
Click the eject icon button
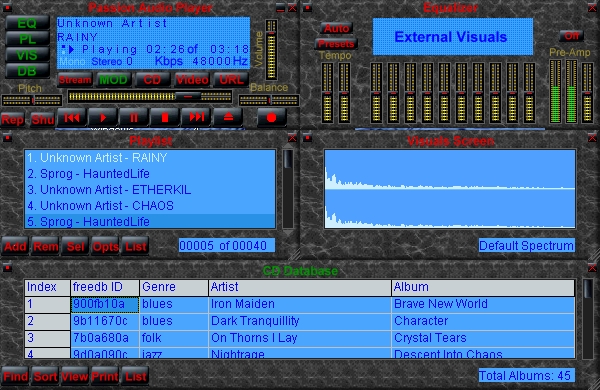click(x=228, y=117)
